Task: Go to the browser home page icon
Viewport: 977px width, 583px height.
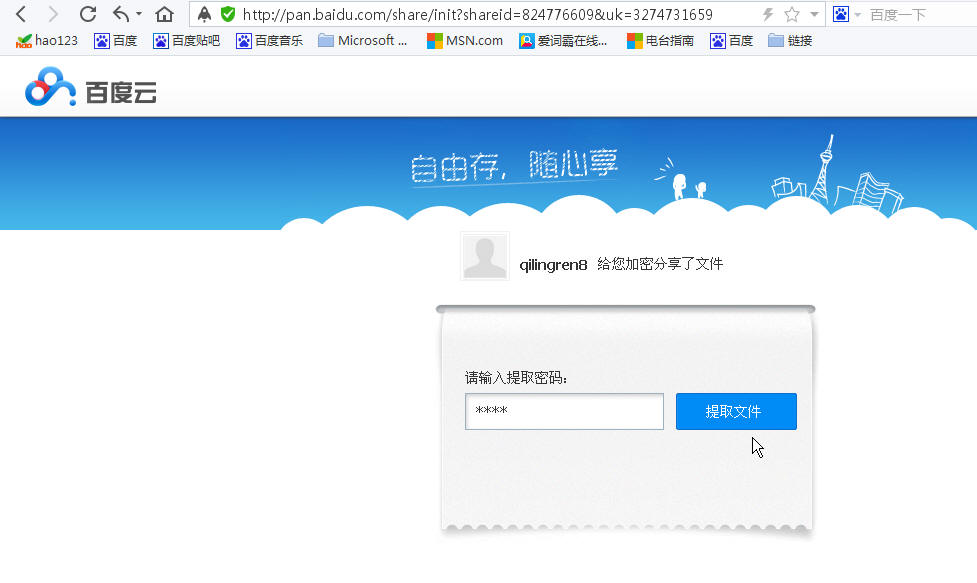Action: [x=164, y=14]
